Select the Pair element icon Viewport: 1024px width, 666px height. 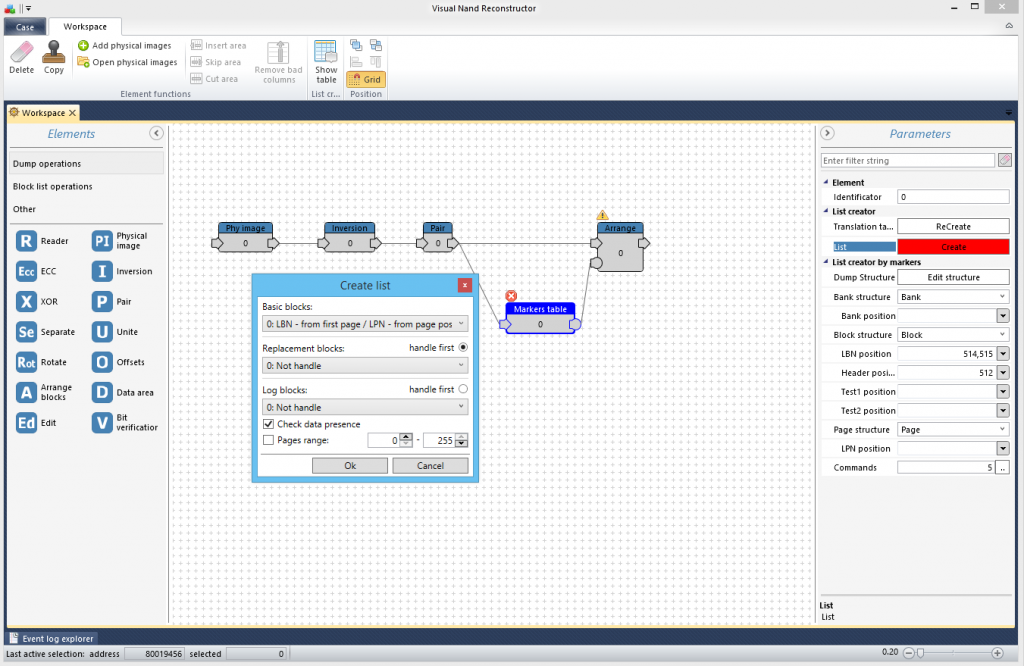pos(102,302)
